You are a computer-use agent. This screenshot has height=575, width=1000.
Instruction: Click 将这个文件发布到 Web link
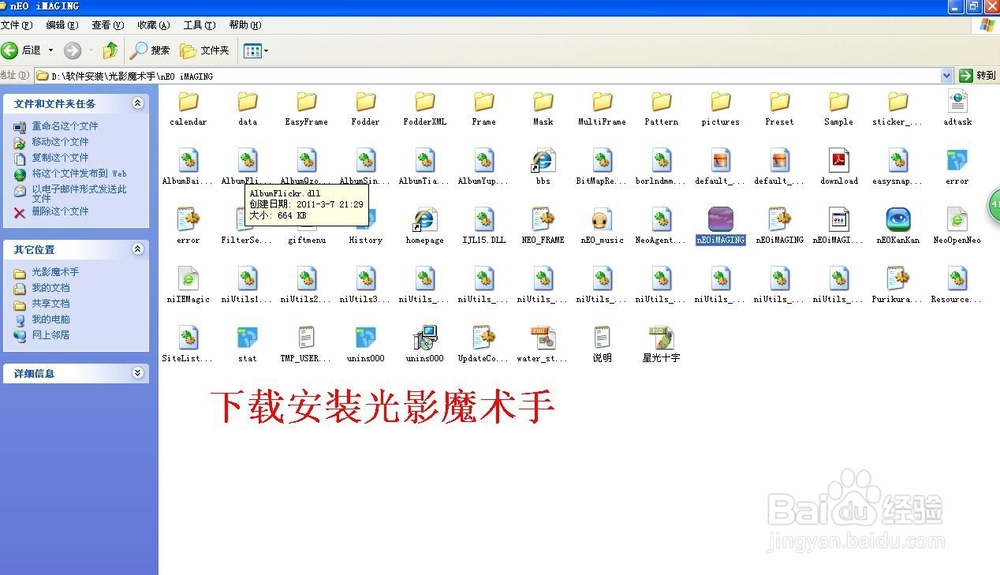79,173
